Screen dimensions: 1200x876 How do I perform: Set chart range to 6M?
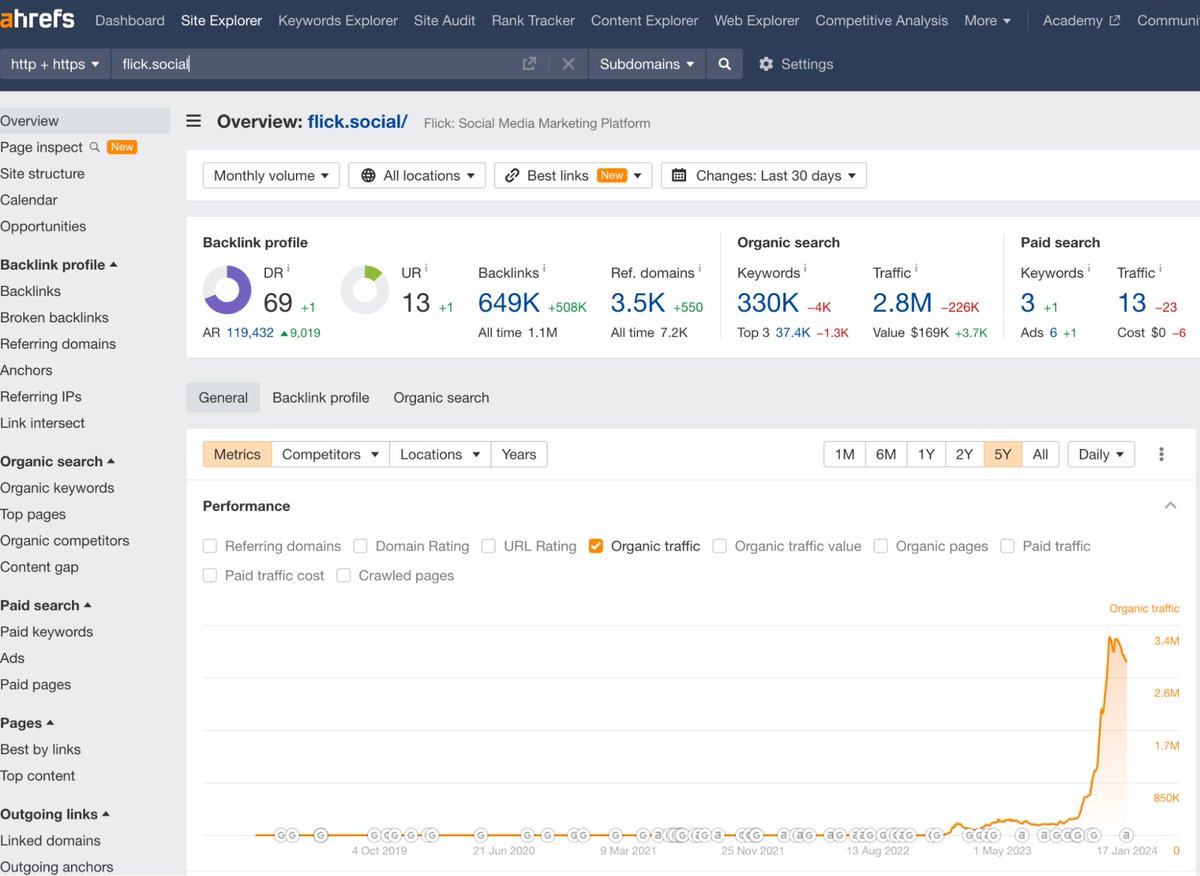[886, 454]
